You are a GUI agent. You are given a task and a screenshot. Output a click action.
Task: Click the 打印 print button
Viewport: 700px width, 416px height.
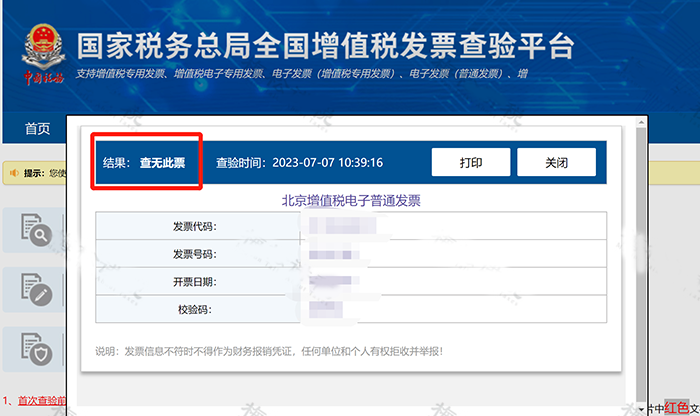click(471, 162)
